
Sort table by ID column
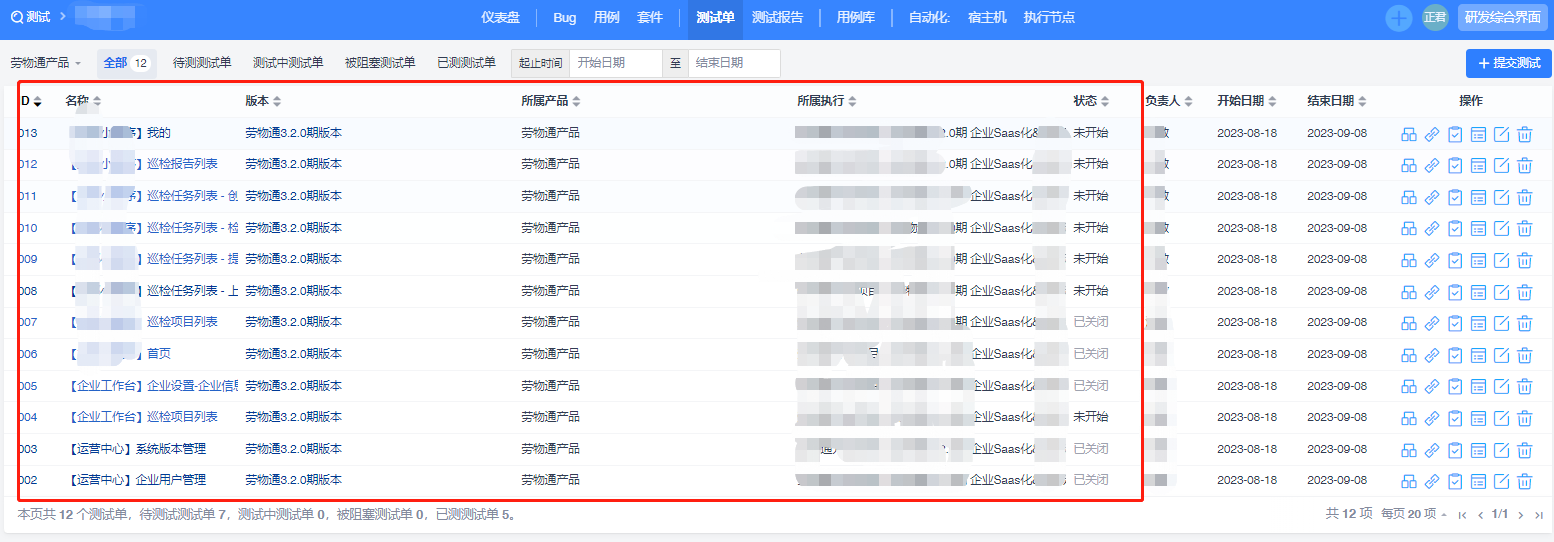(x=31, y=101)
